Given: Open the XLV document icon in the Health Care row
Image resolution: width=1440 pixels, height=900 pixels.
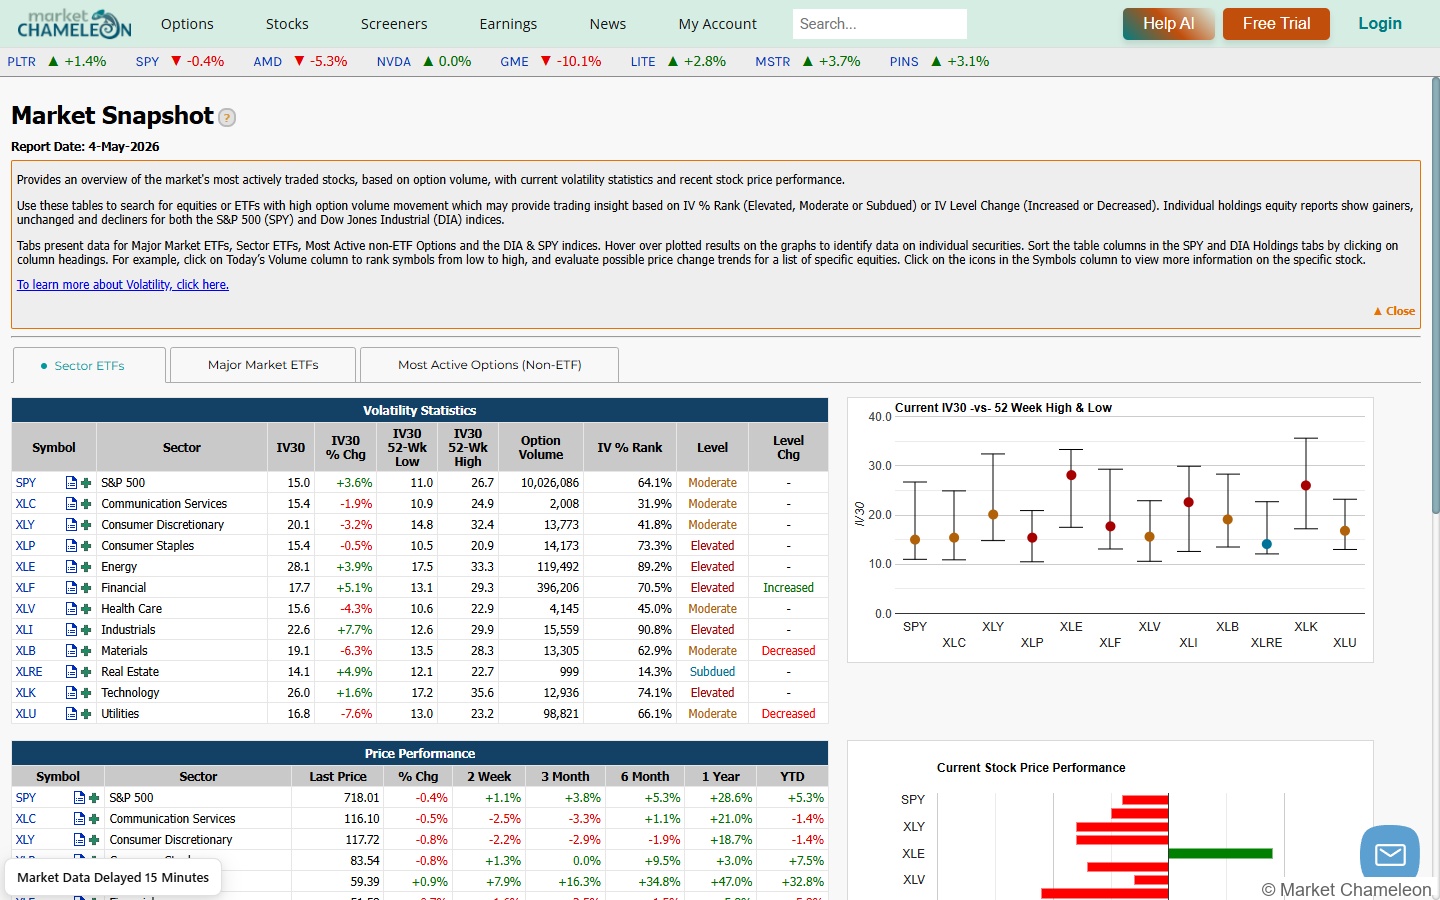Looking at the screenshot, I should pos(71,609).
